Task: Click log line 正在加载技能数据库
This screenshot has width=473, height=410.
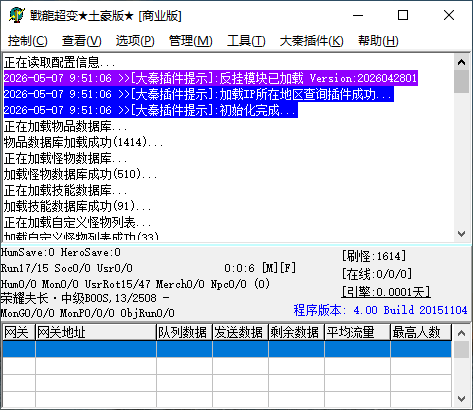Action: point(65,190)
